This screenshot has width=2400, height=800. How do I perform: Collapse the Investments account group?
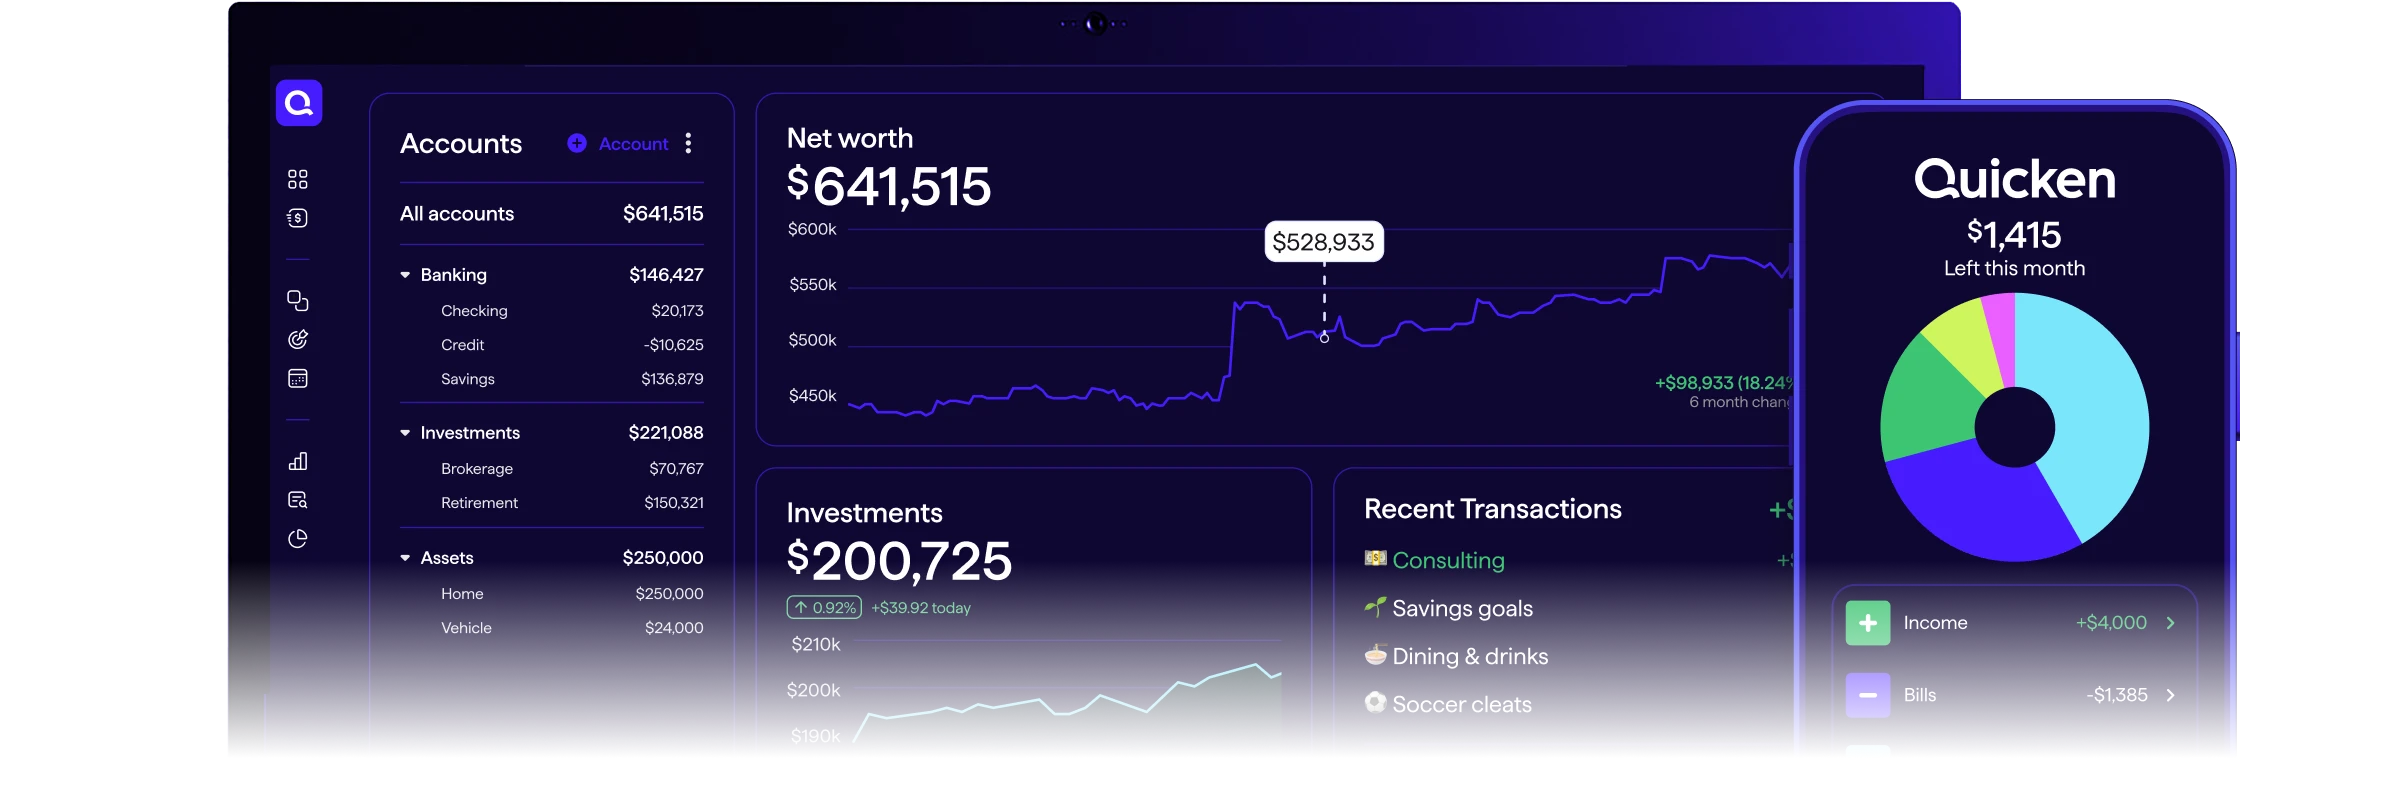point(405,433)
